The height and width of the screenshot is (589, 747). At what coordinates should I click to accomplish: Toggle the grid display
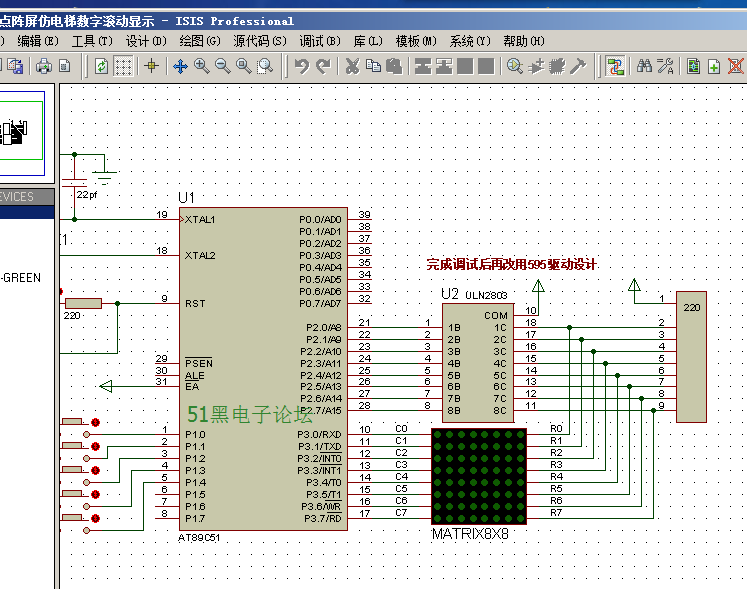[123, 66]
